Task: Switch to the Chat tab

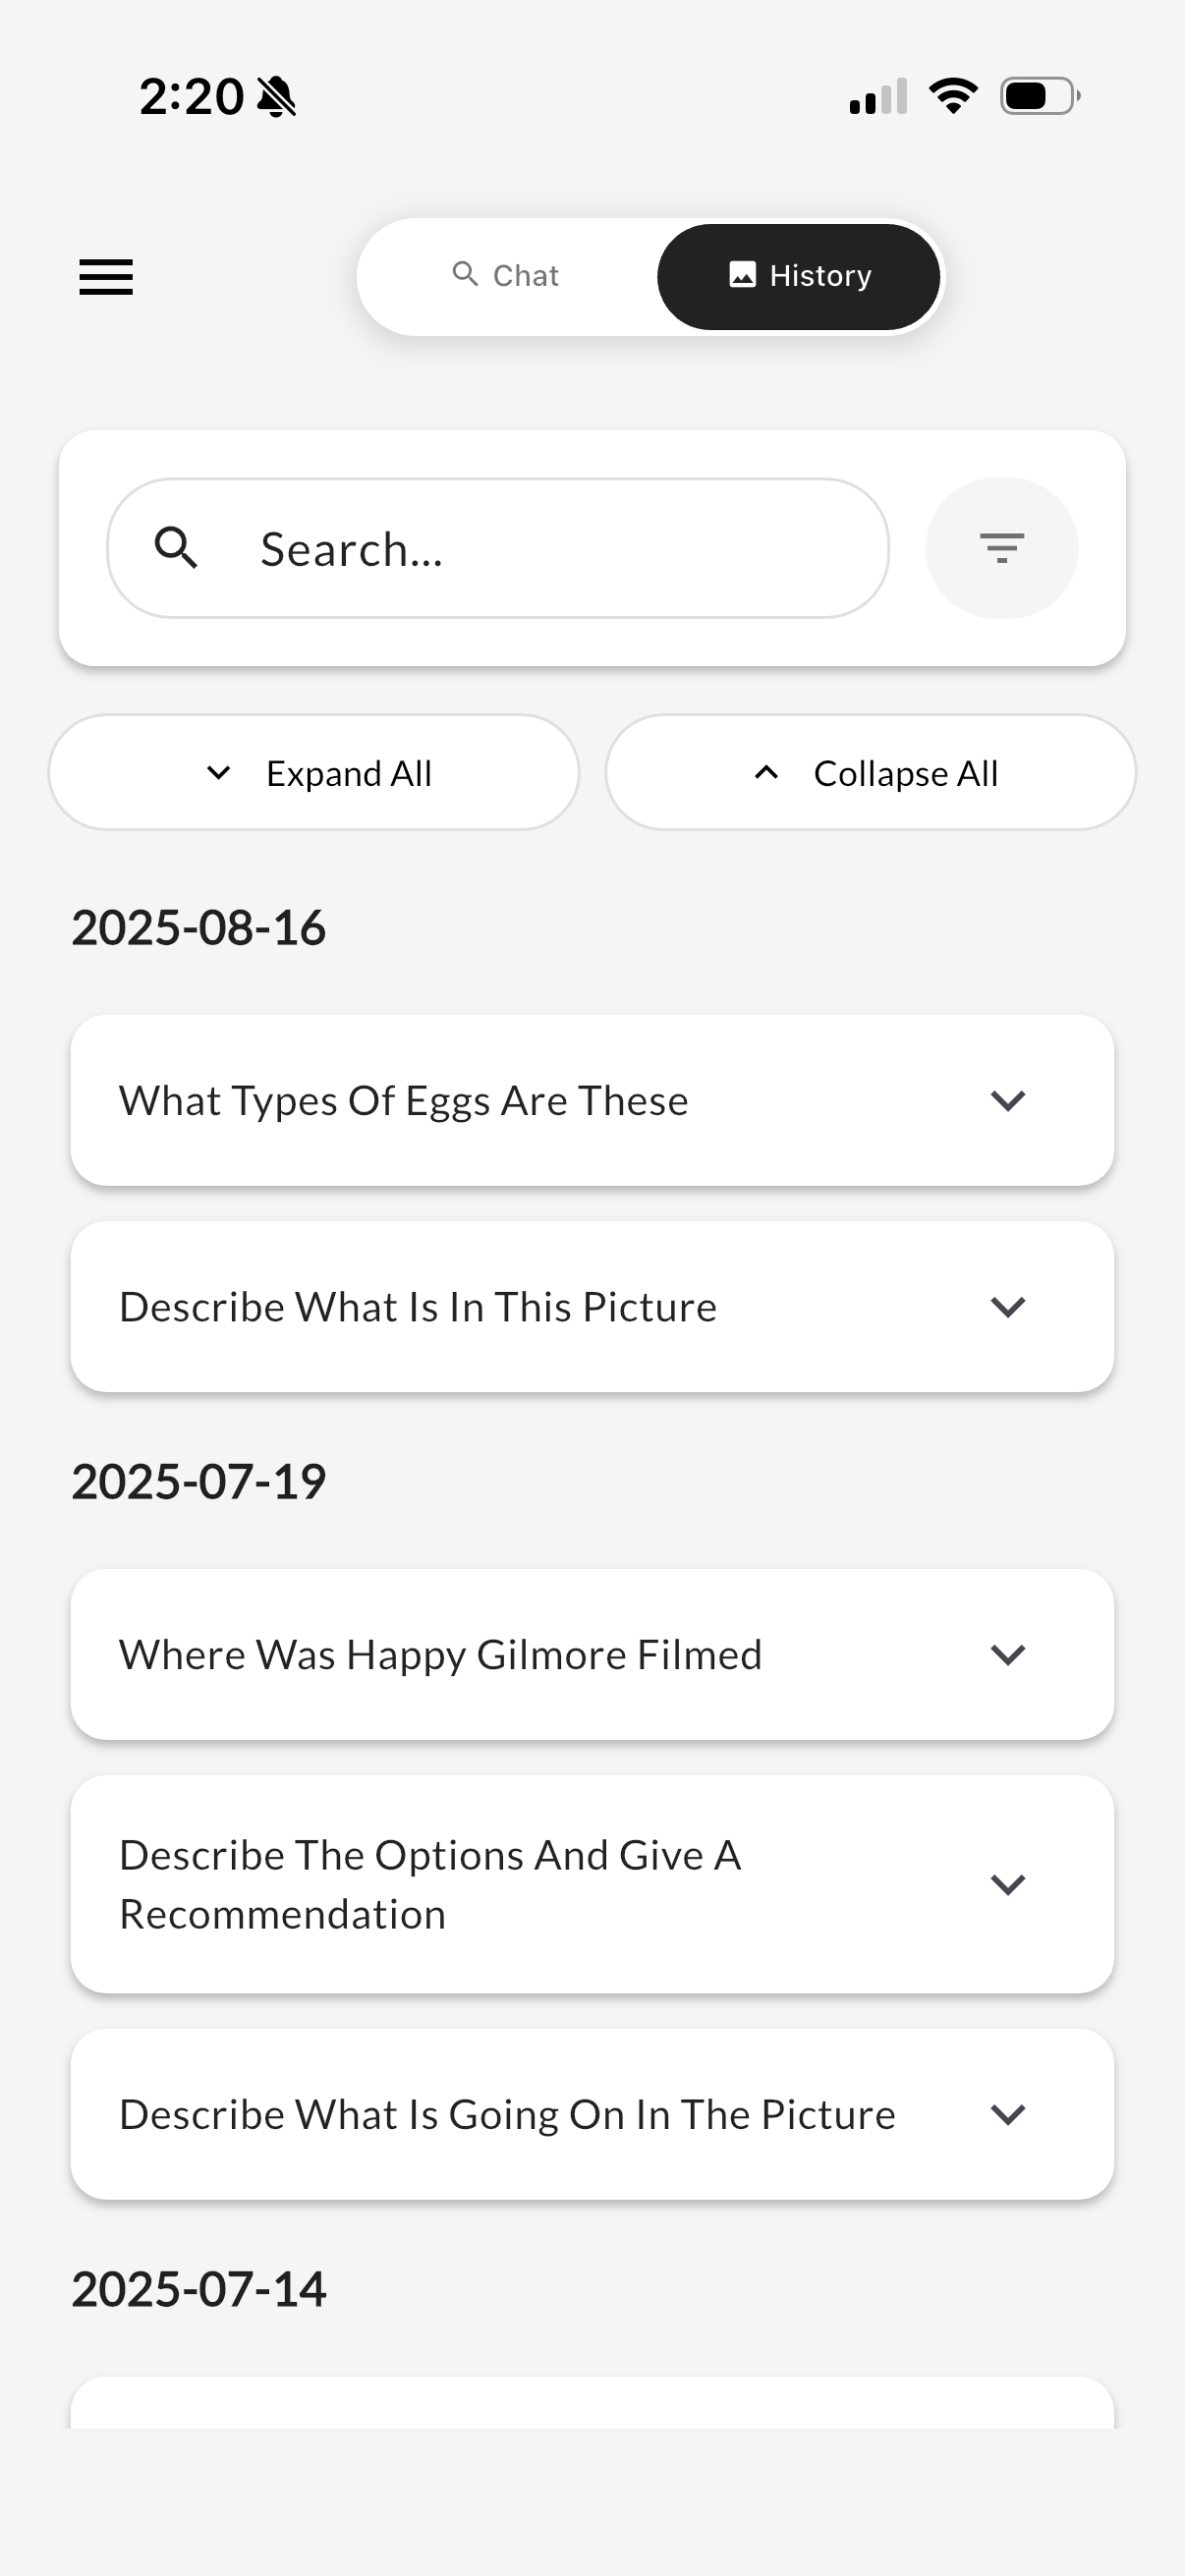Action: coord(506,276)
